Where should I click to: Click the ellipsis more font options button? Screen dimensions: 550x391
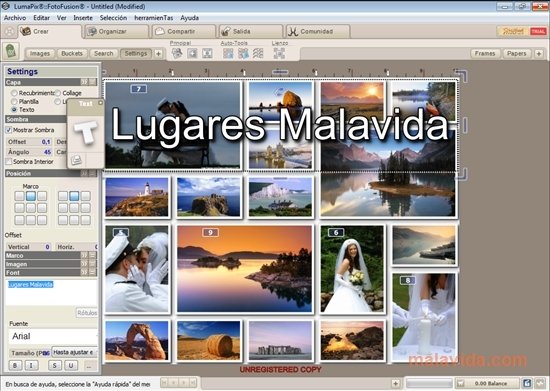89,365
